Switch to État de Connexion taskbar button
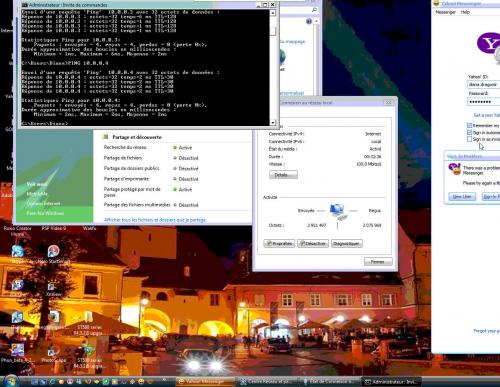500x387 pixels. point(329,381)
